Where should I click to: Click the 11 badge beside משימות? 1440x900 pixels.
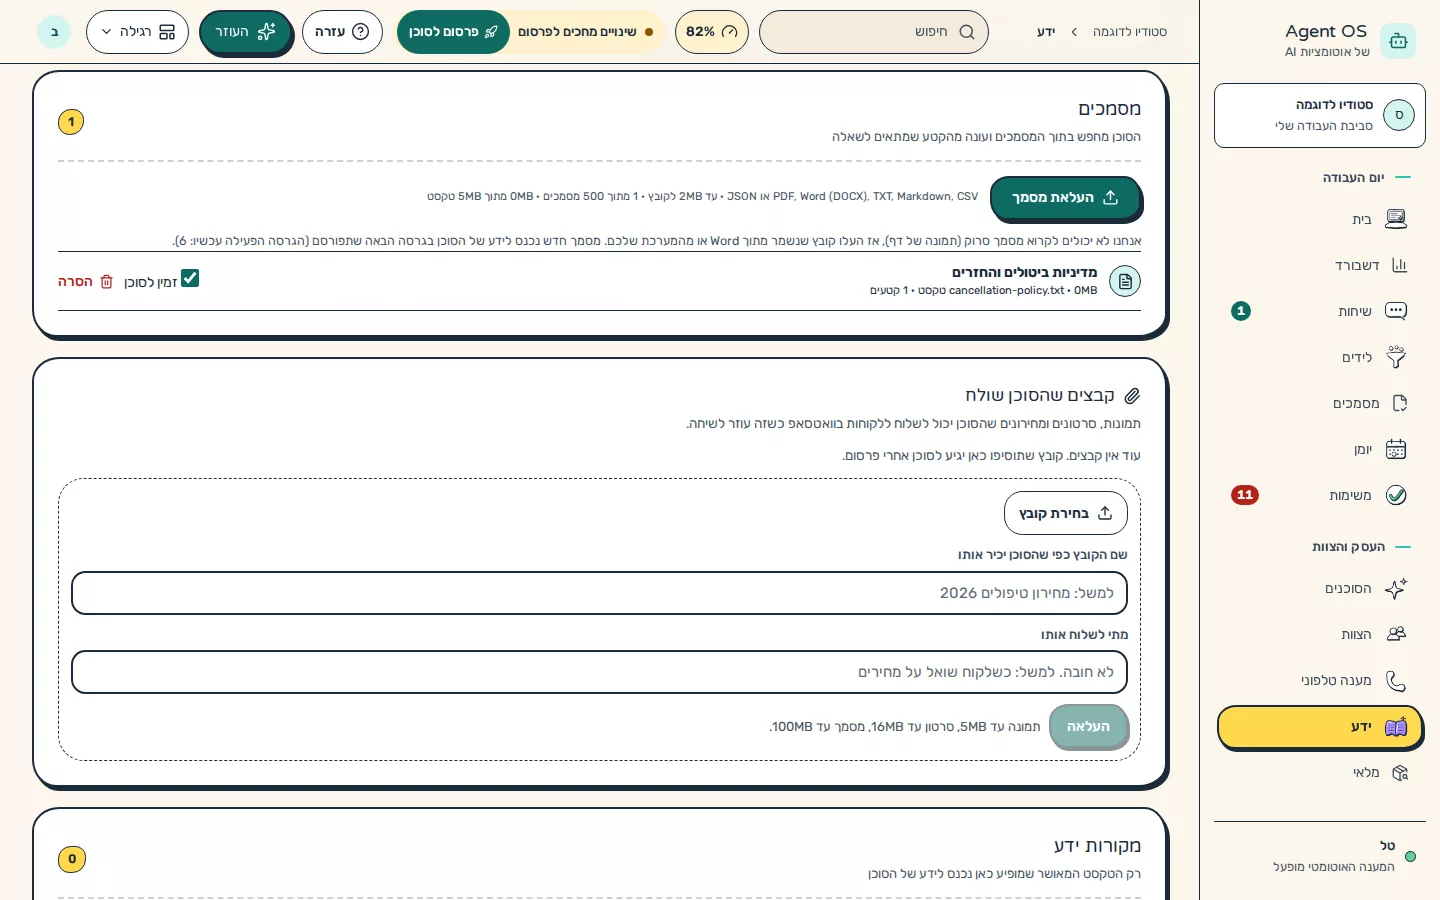point(1245,495)
